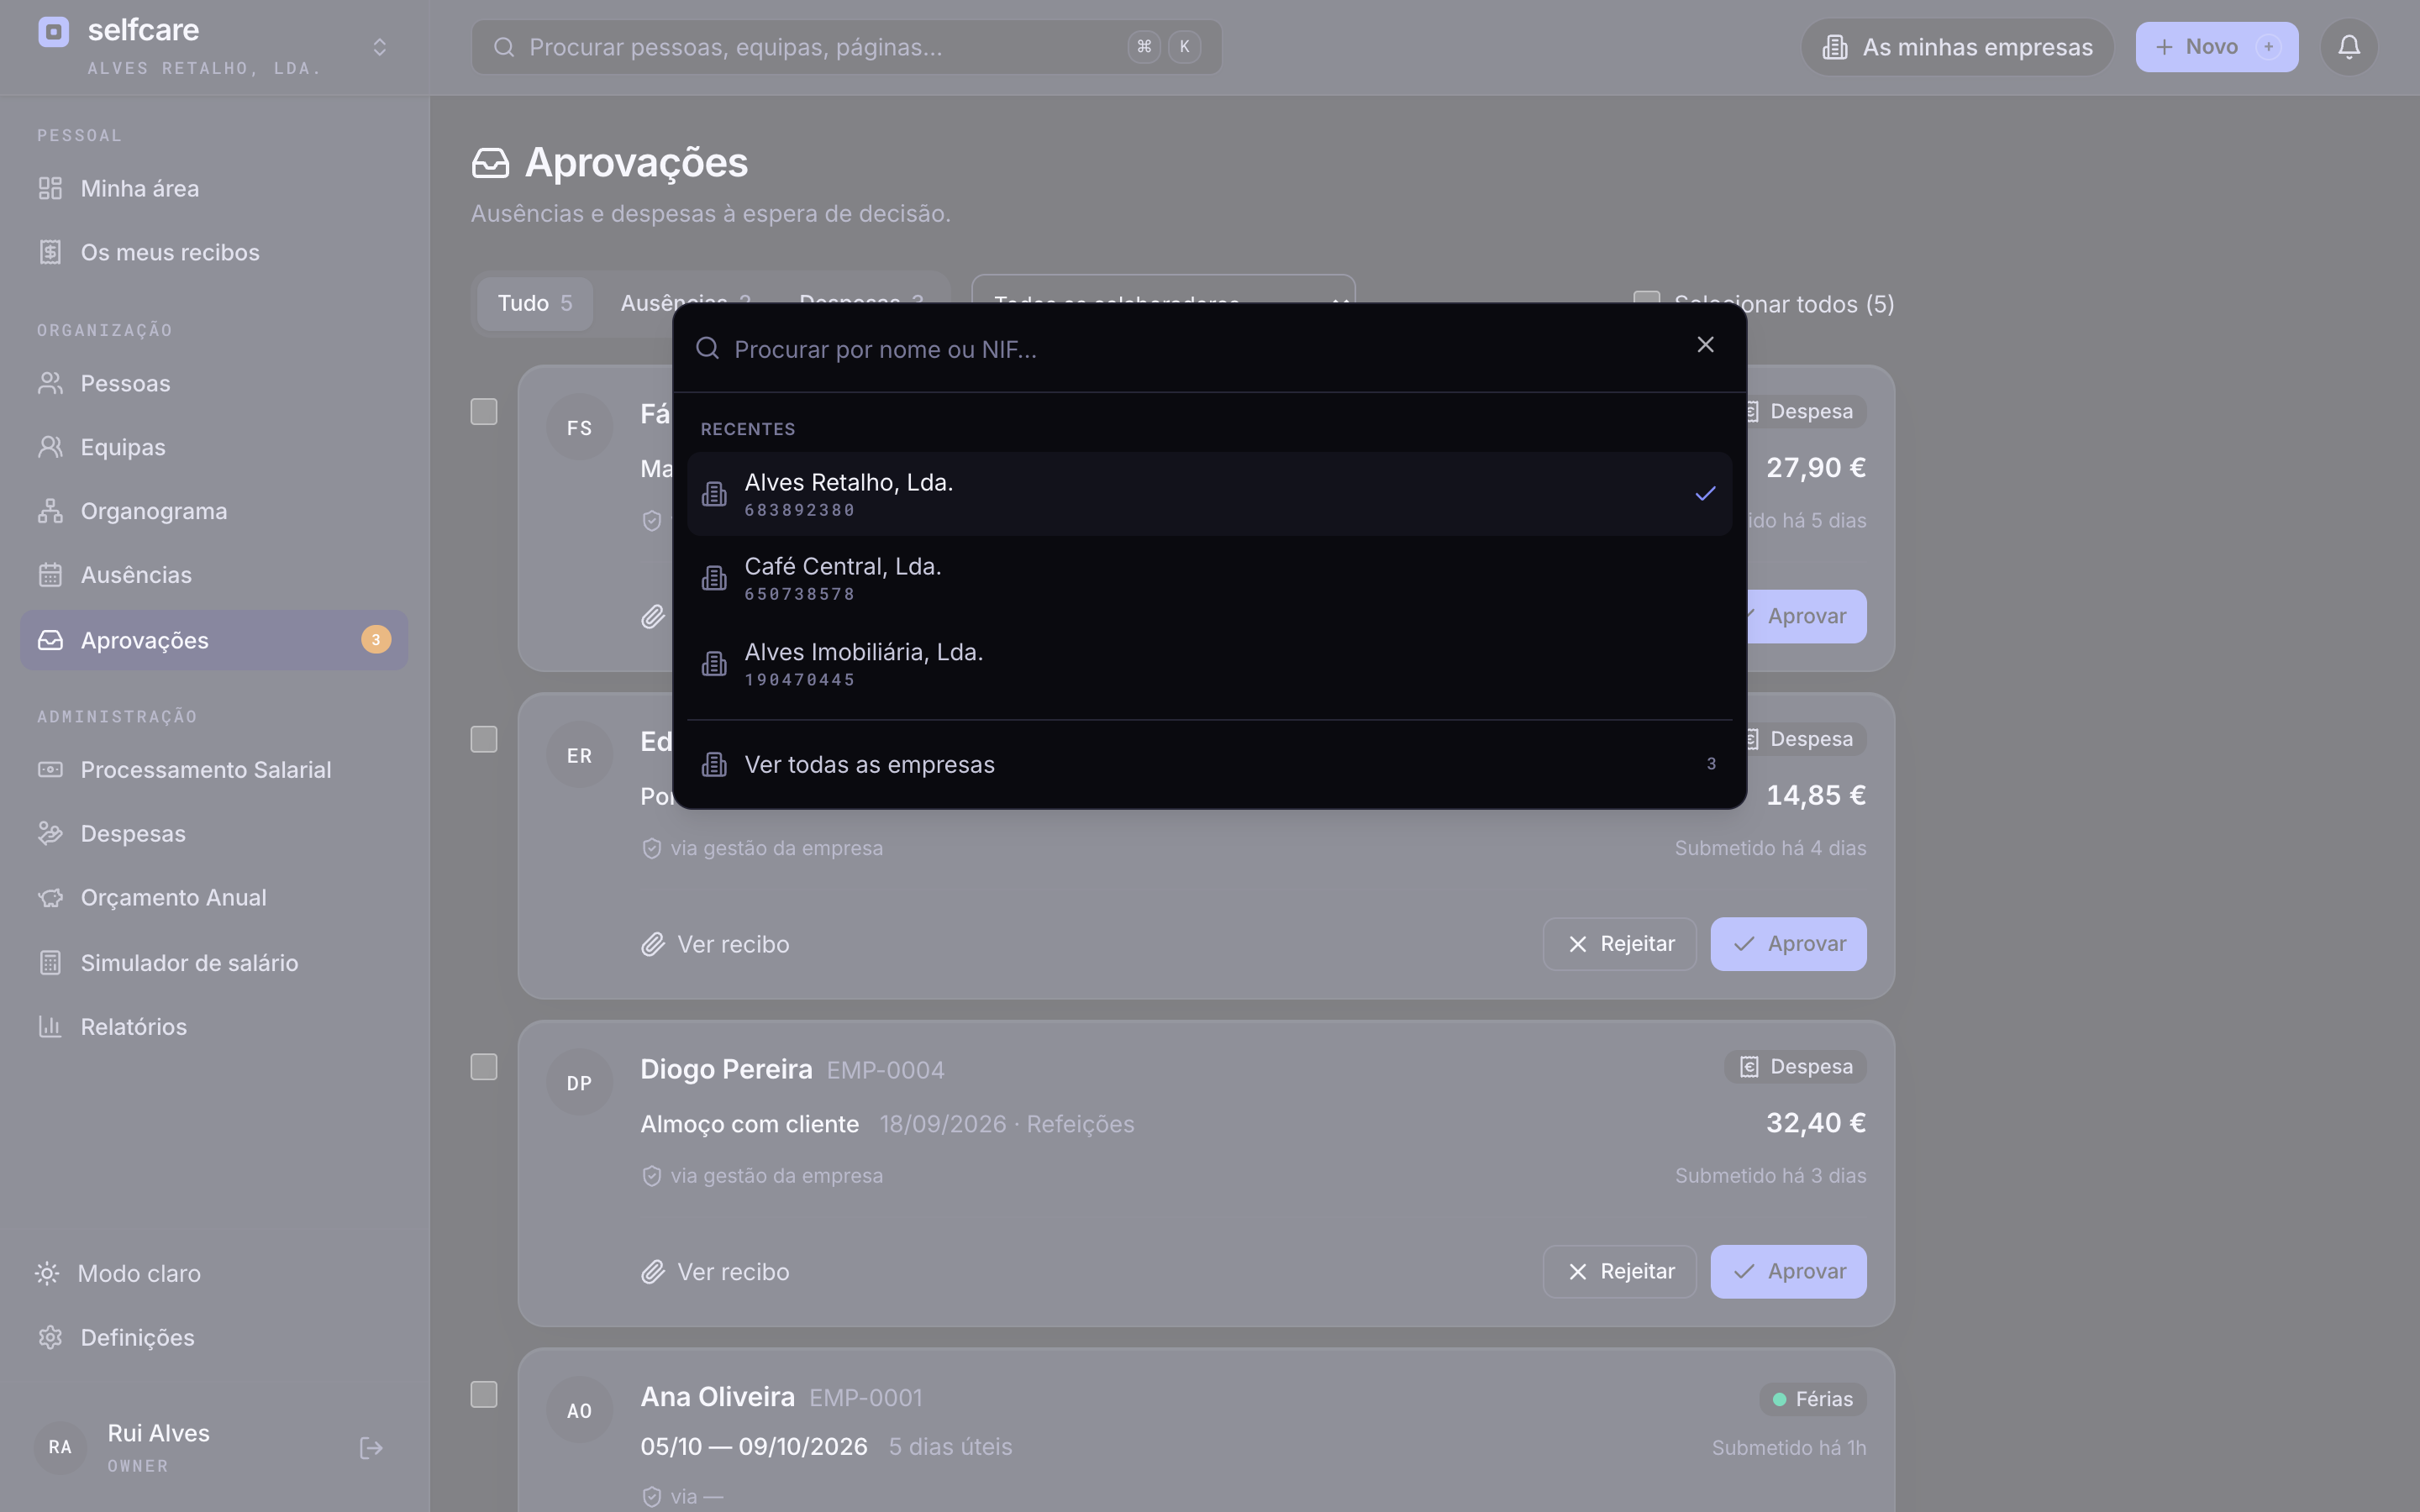
Task: Open As minhas empresas
Action: click(1957, 47)
